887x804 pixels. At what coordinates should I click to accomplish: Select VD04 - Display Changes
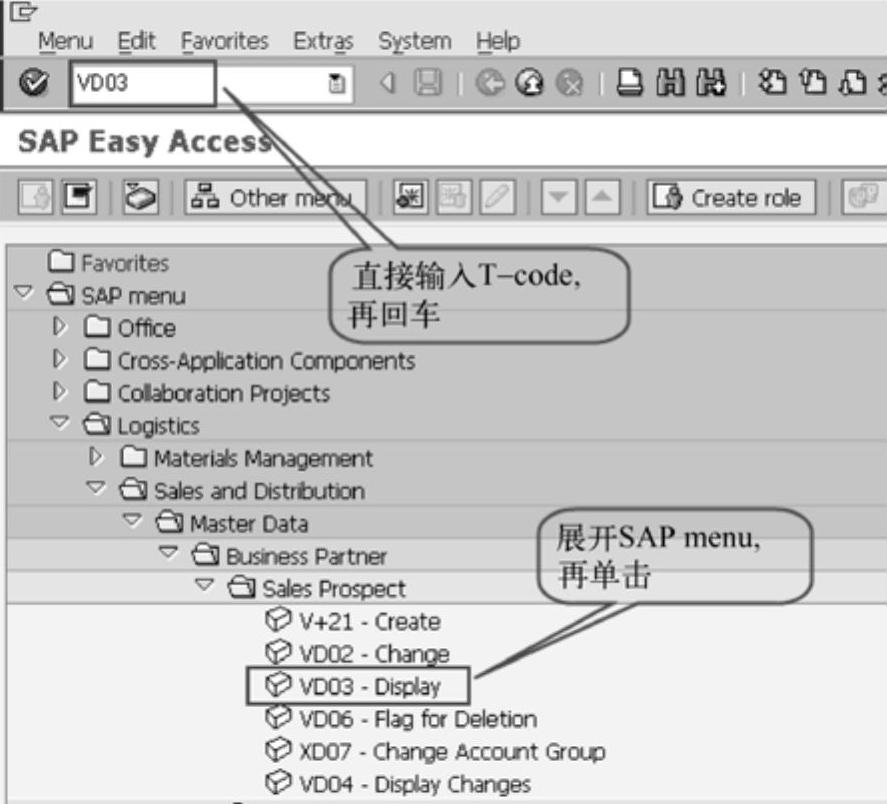[x=398, y=784]
